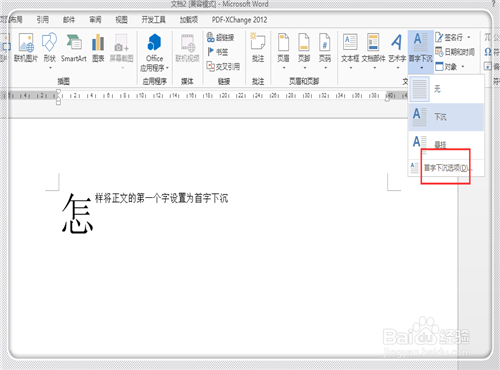Open the Shapes (形状) gallery icon
Viewport: 500px width, 370px height.
click(x=49, y=43)
